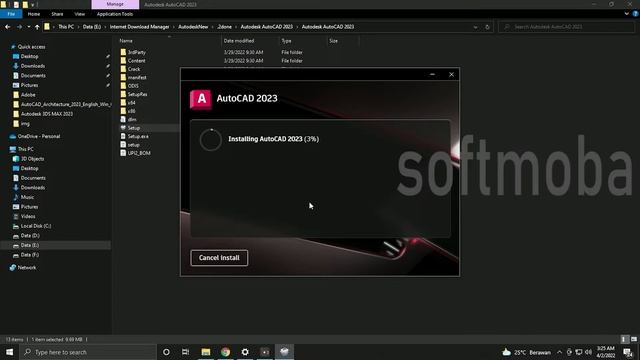Cancel the AutoCAD 2023 installation

219,258
